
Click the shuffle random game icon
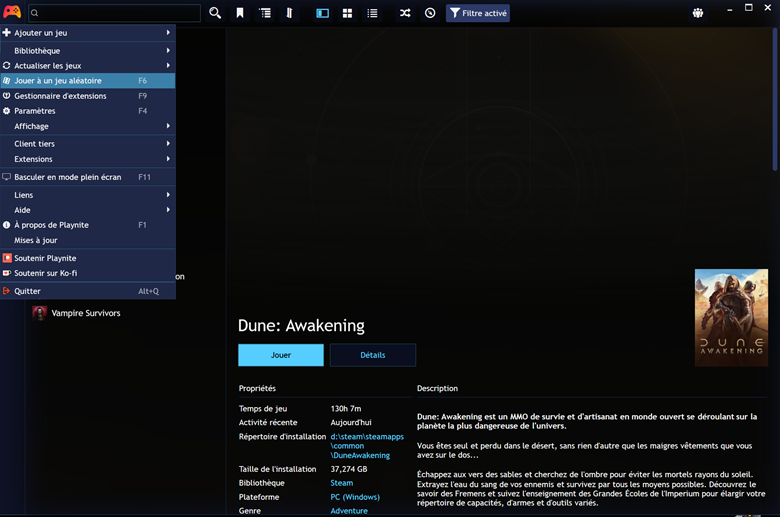405,13
